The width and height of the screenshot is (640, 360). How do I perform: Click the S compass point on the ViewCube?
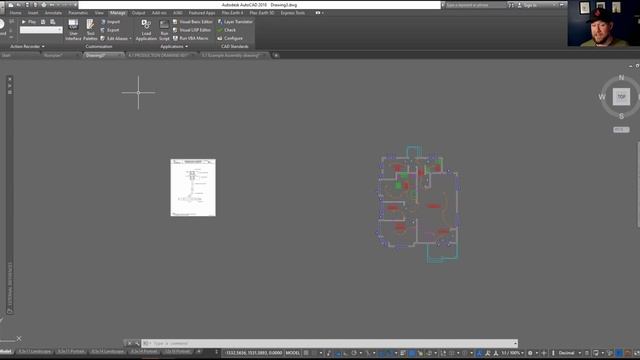tap(621, 116)
